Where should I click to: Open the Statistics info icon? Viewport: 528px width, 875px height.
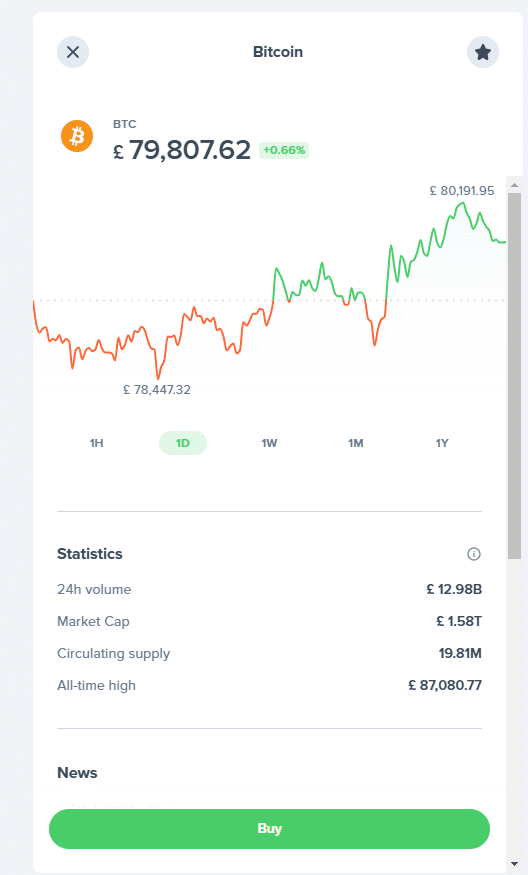pyautogui.click(x=474, y=554)
